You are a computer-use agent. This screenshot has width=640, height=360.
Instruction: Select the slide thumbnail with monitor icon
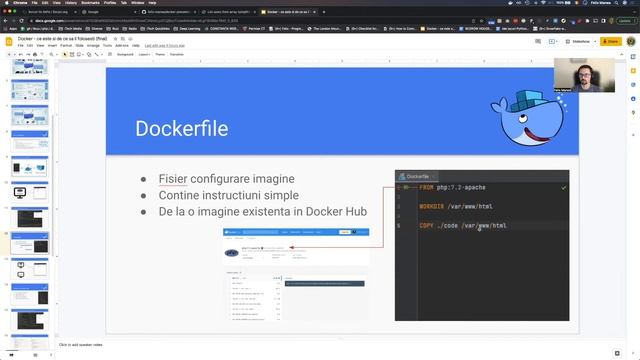point(29,192)
